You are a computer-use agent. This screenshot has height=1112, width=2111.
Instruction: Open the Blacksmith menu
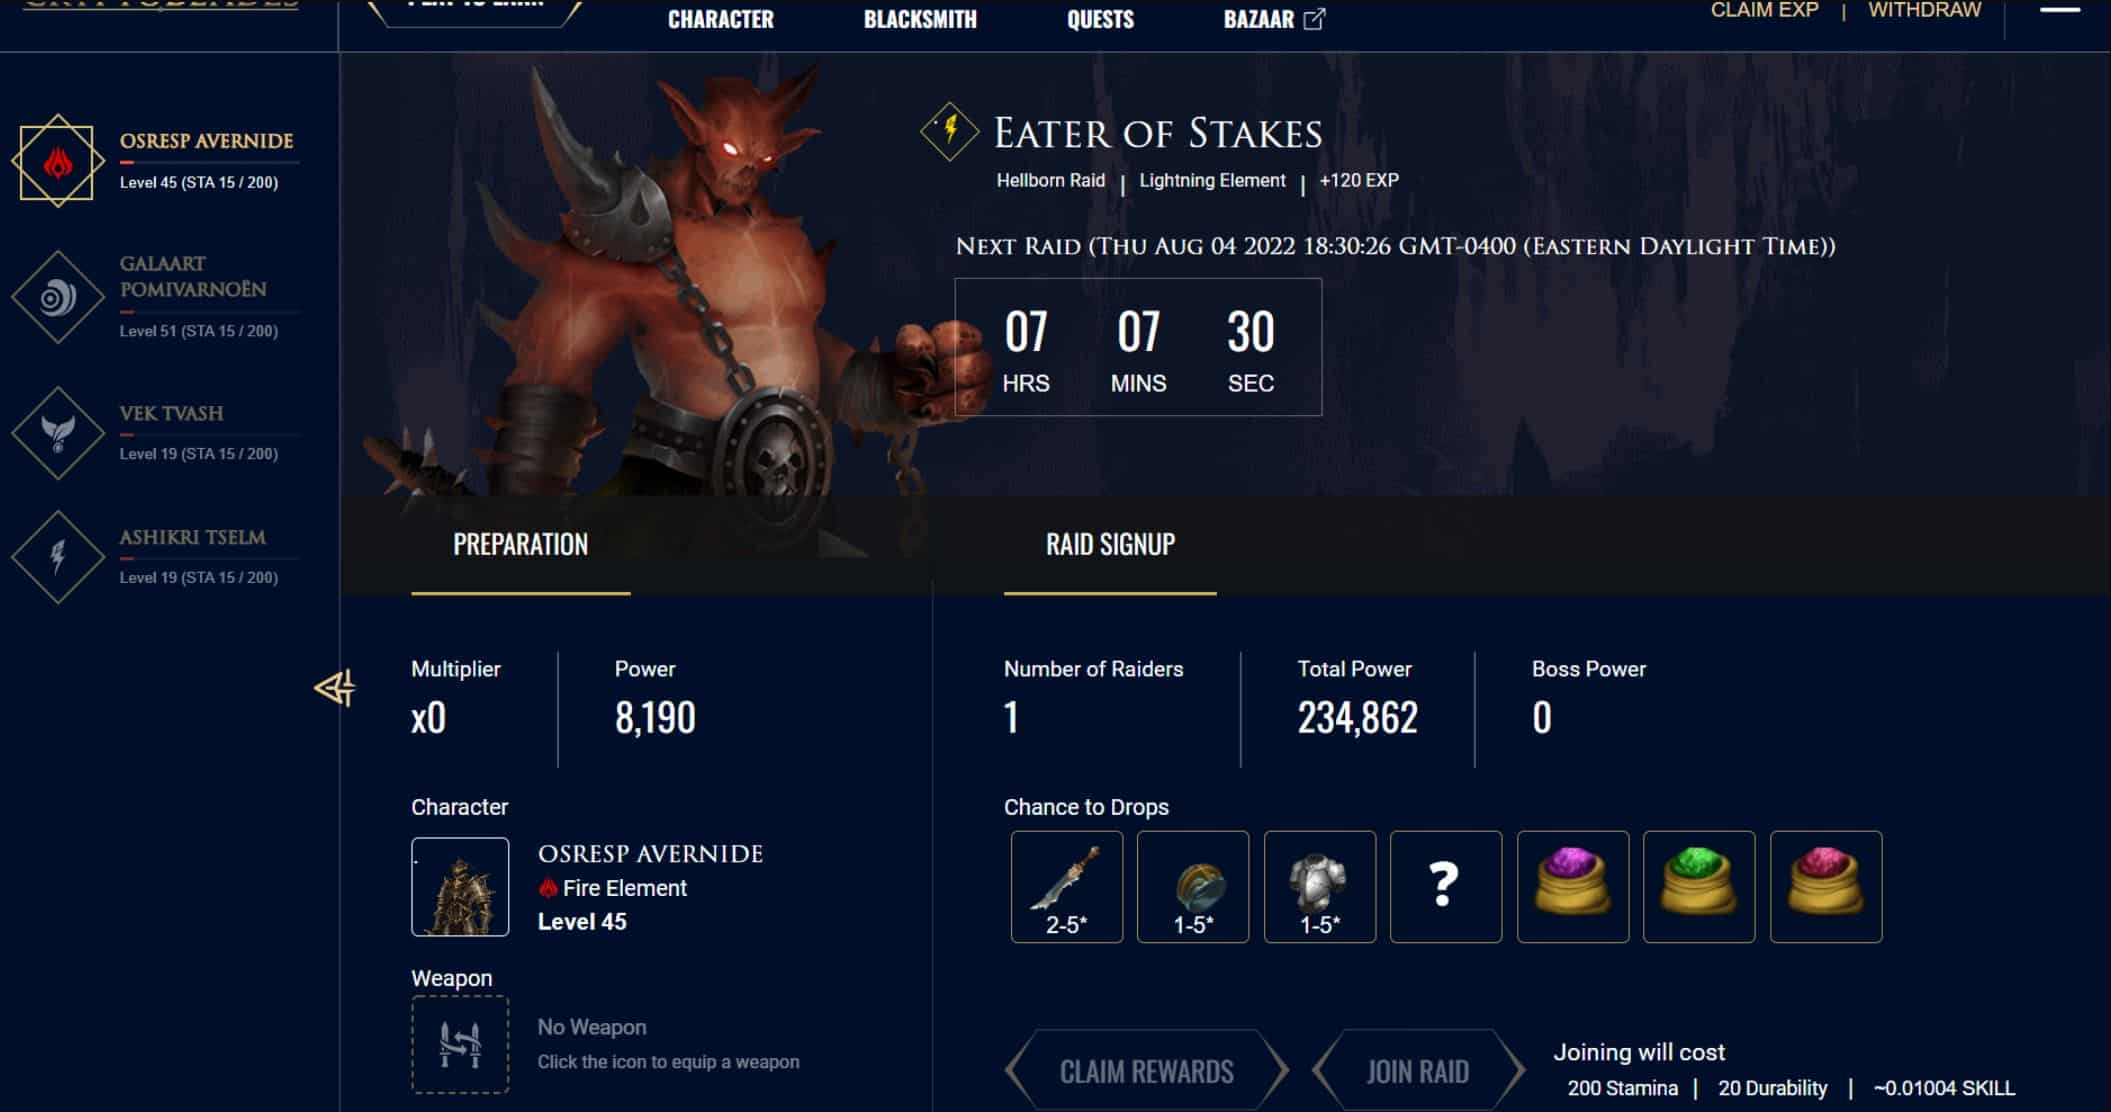click(x=920, y=19)
